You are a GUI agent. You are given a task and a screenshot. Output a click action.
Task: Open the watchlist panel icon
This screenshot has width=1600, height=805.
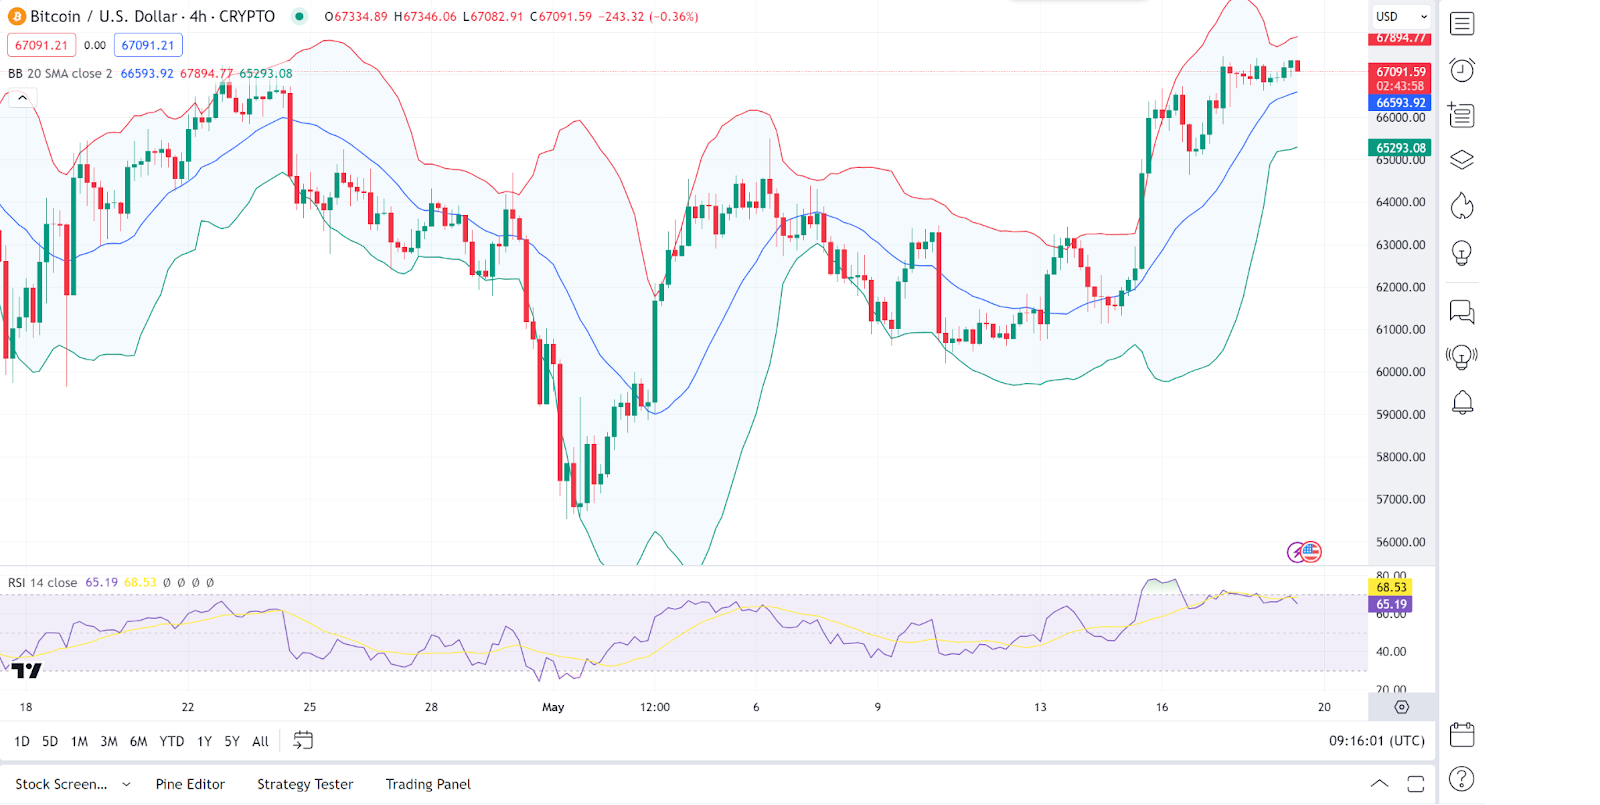[x=1462, y=24]
